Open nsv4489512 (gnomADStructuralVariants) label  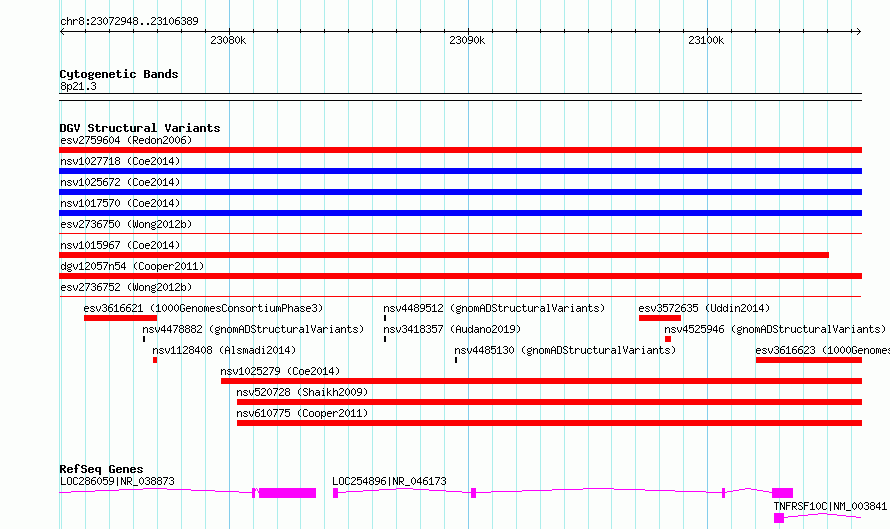point(494,308)
